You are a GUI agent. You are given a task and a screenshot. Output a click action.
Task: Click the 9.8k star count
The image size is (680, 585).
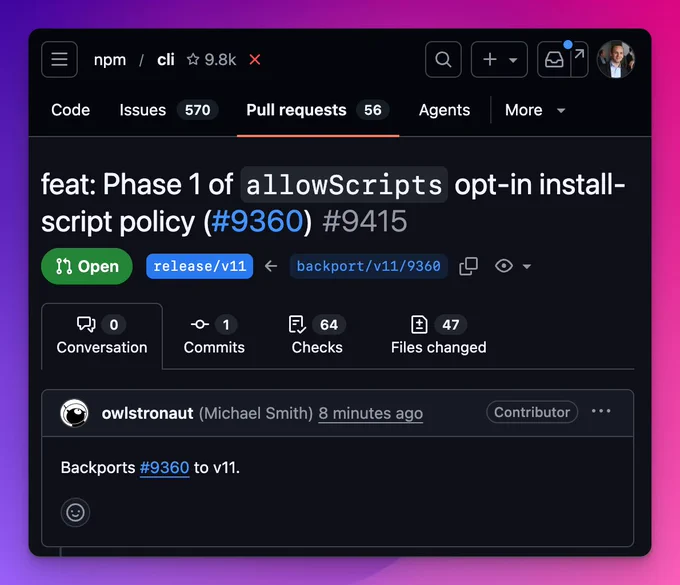click(x=220, y=59)
